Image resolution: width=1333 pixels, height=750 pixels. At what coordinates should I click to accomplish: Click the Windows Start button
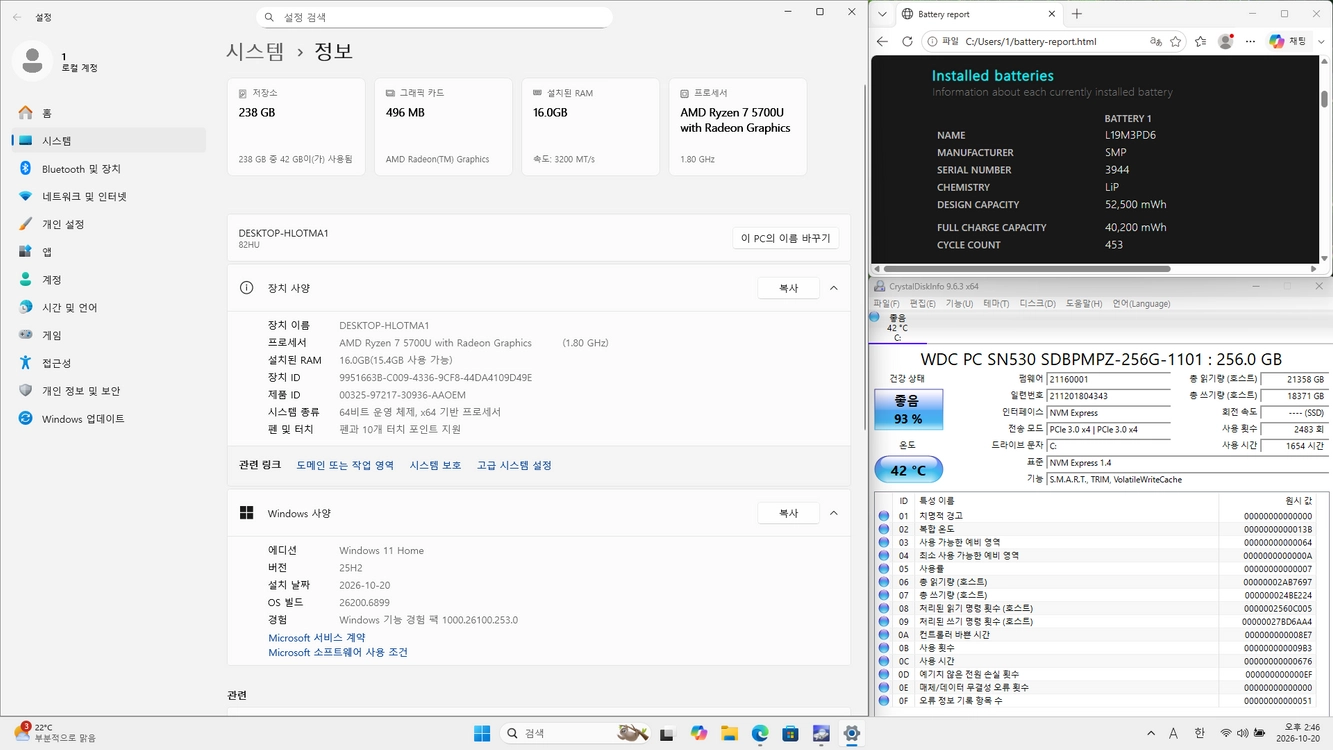click(x=482, y=734)
